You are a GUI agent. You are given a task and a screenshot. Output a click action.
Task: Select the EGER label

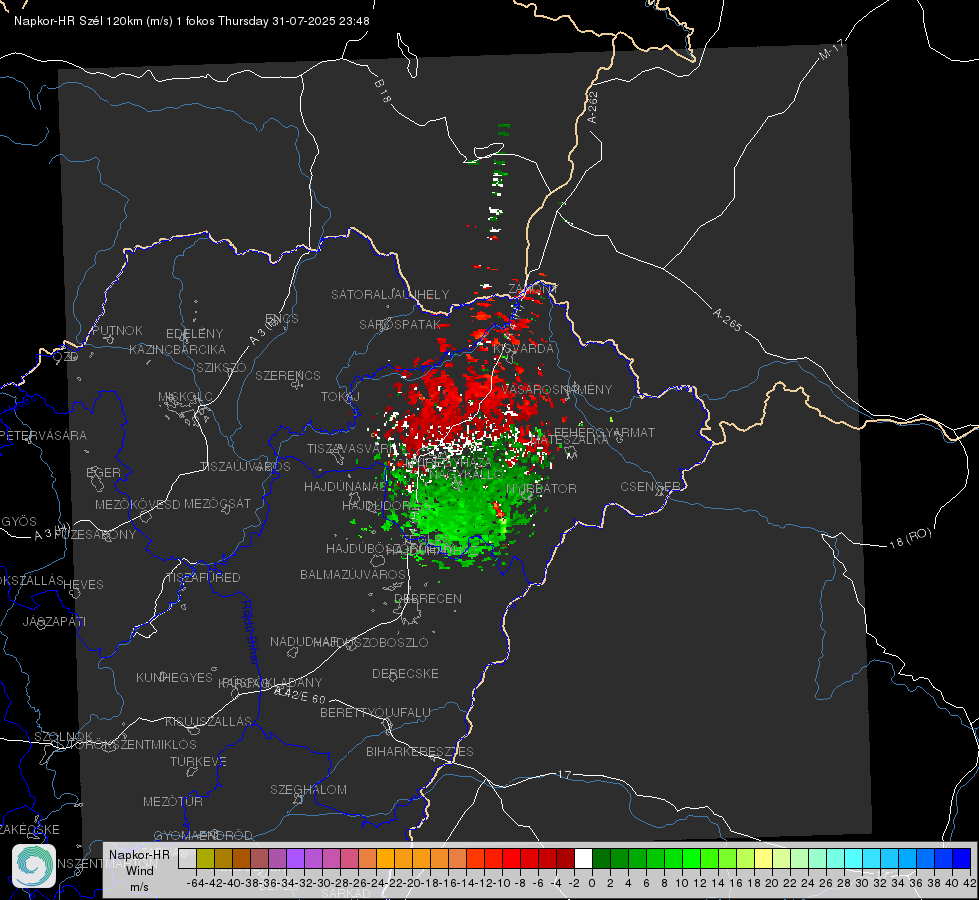[x=104, y=473]
